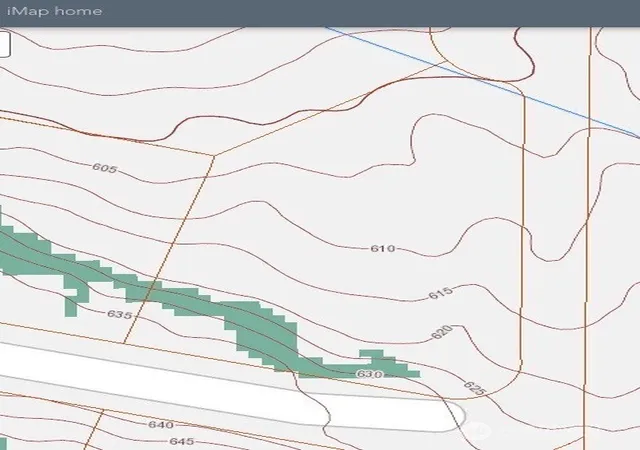Click the 640 contour elevation label
This screenshot has width=640, height=450.
pos(161,425)
